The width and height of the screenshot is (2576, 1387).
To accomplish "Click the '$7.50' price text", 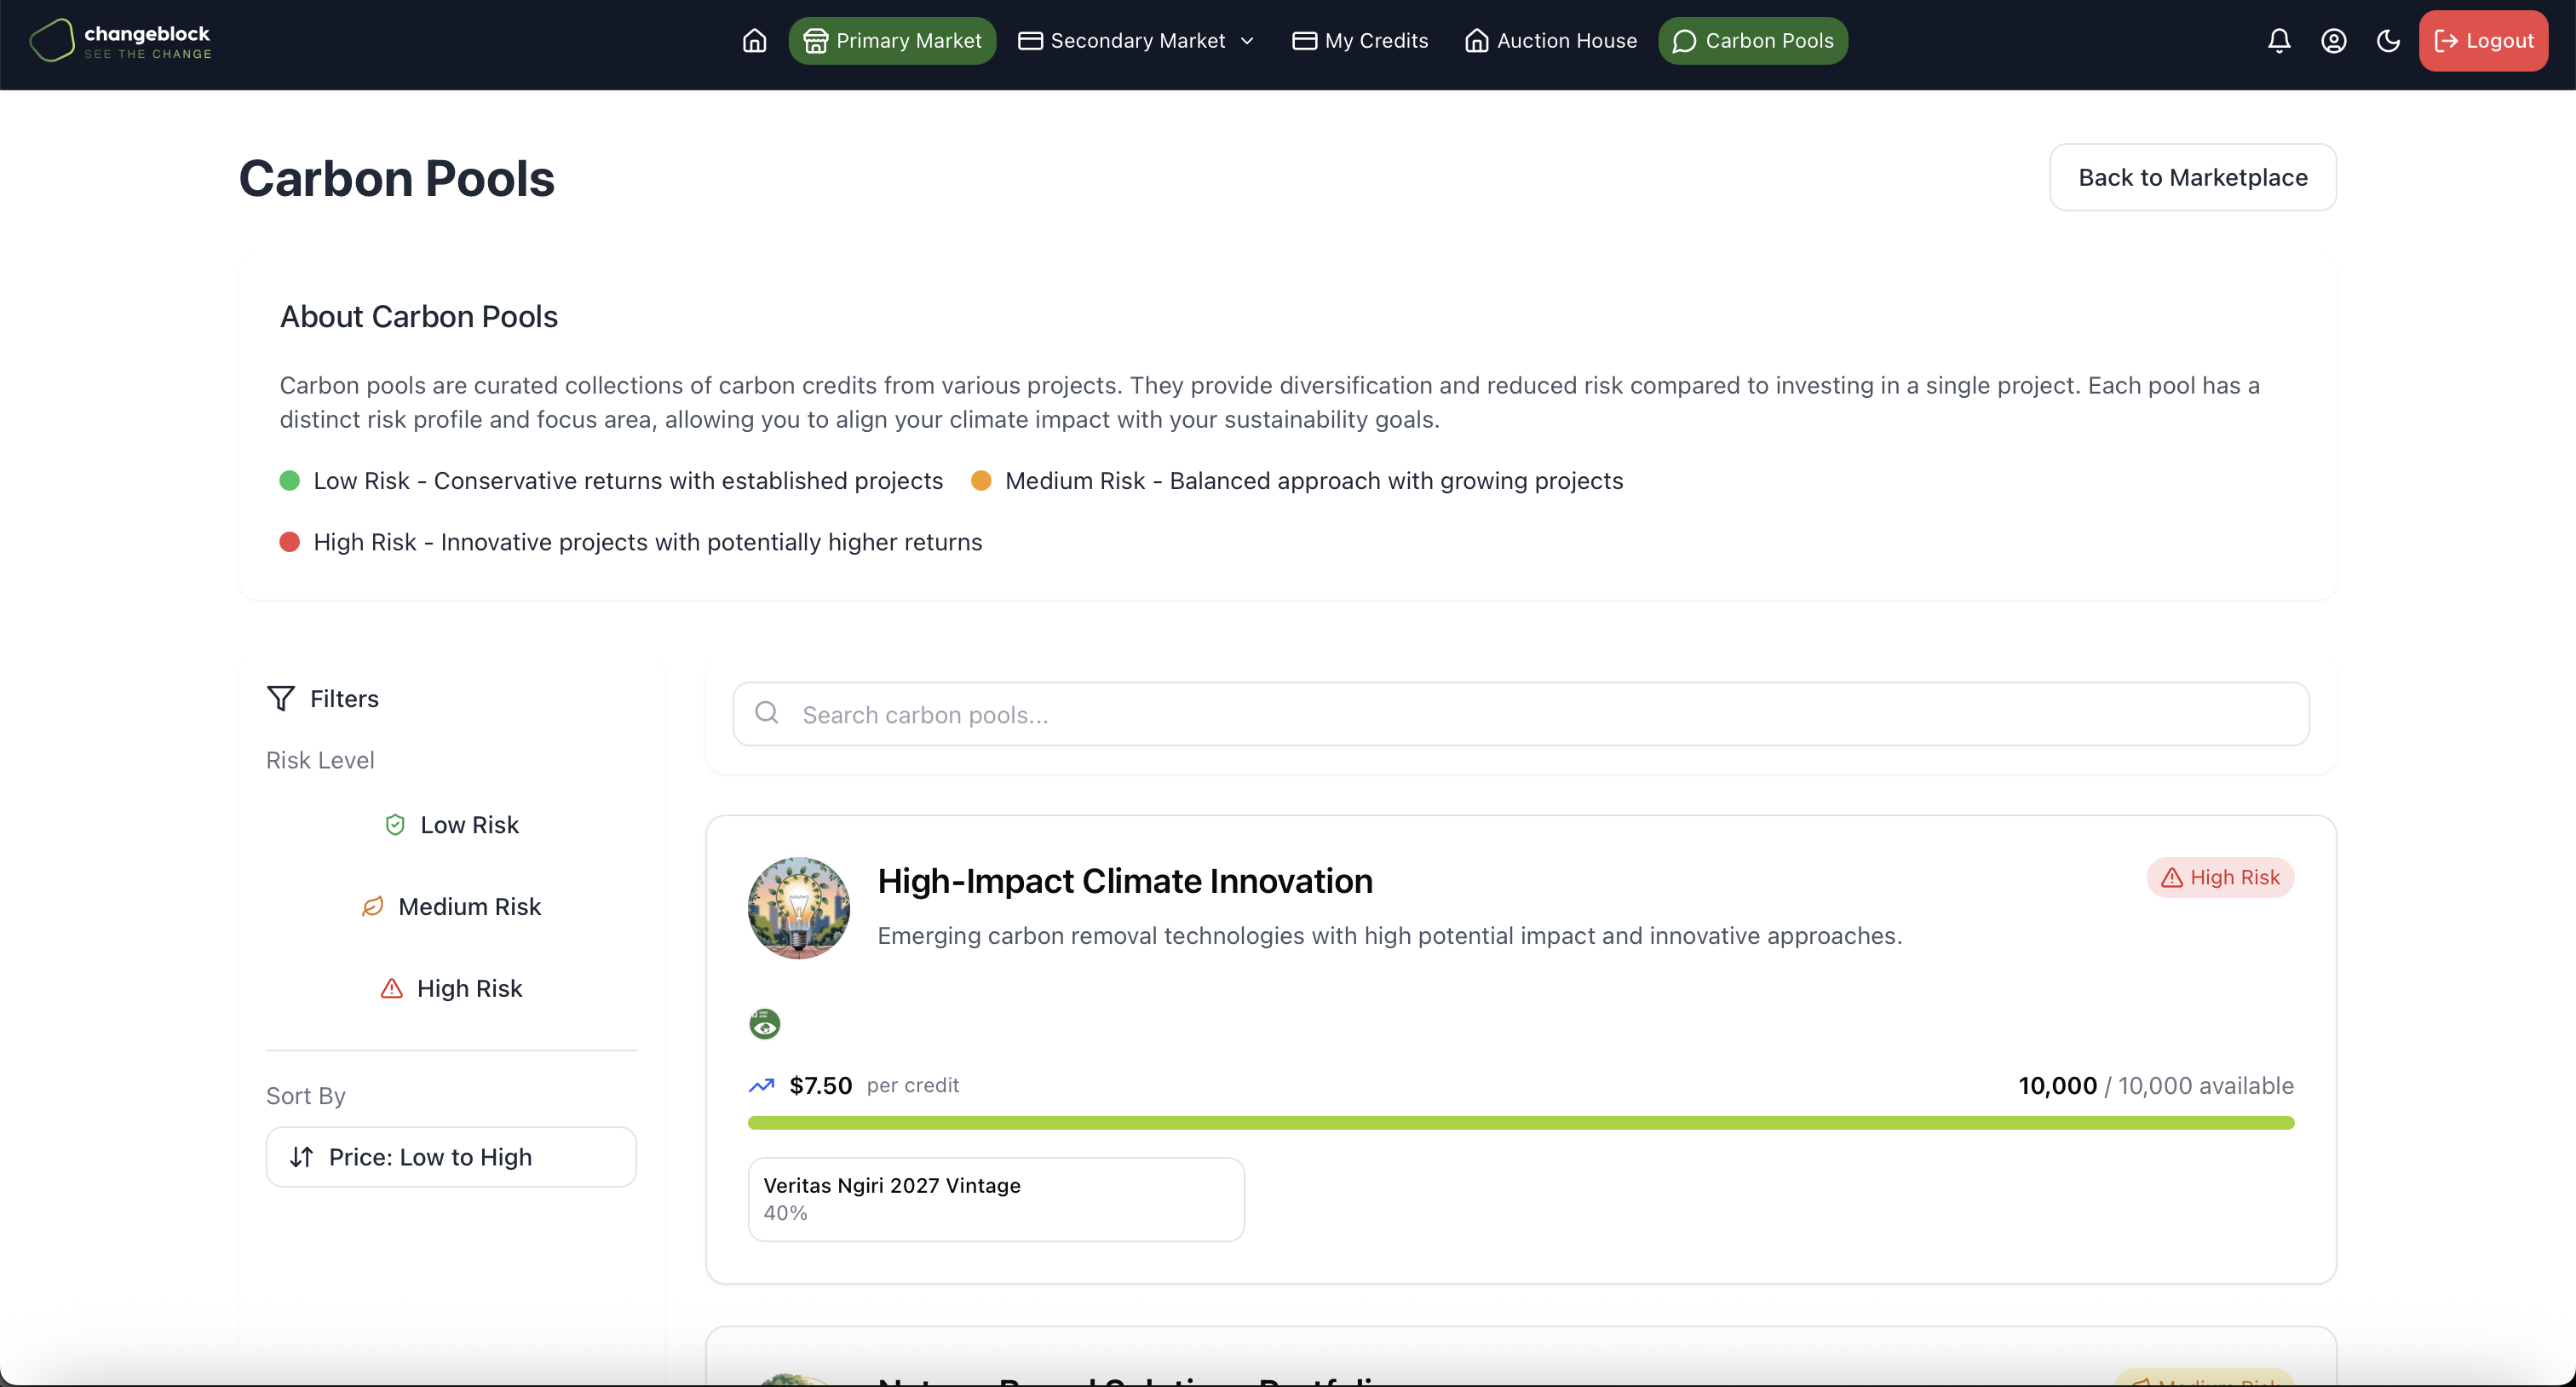I will click(820, 1085).
